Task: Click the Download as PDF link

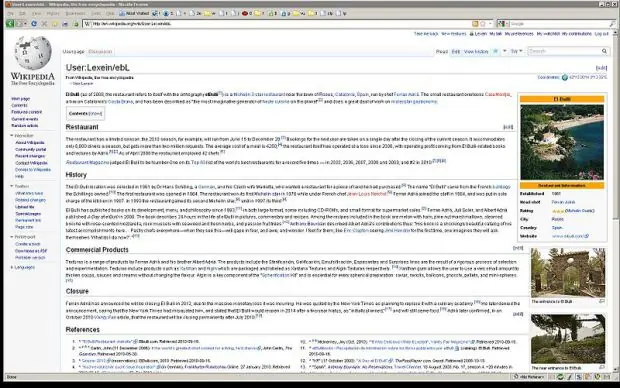Action: click(31, 251)
